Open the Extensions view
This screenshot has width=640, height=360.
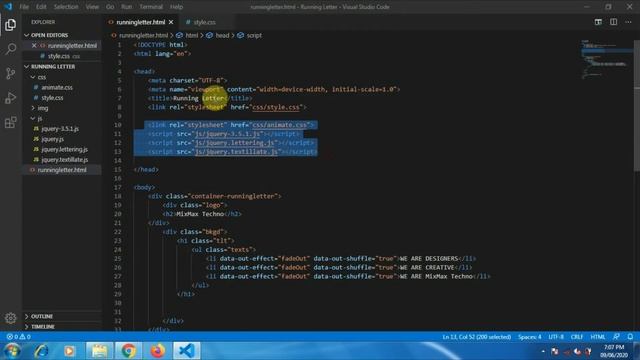(x=11, y=122)
